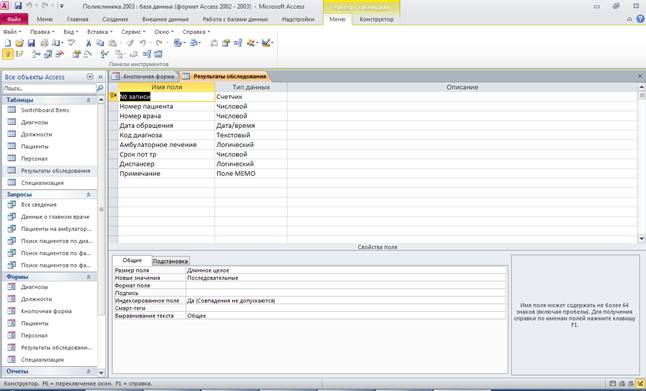Open the Специализация table in navigation pane

click(42, 183)
